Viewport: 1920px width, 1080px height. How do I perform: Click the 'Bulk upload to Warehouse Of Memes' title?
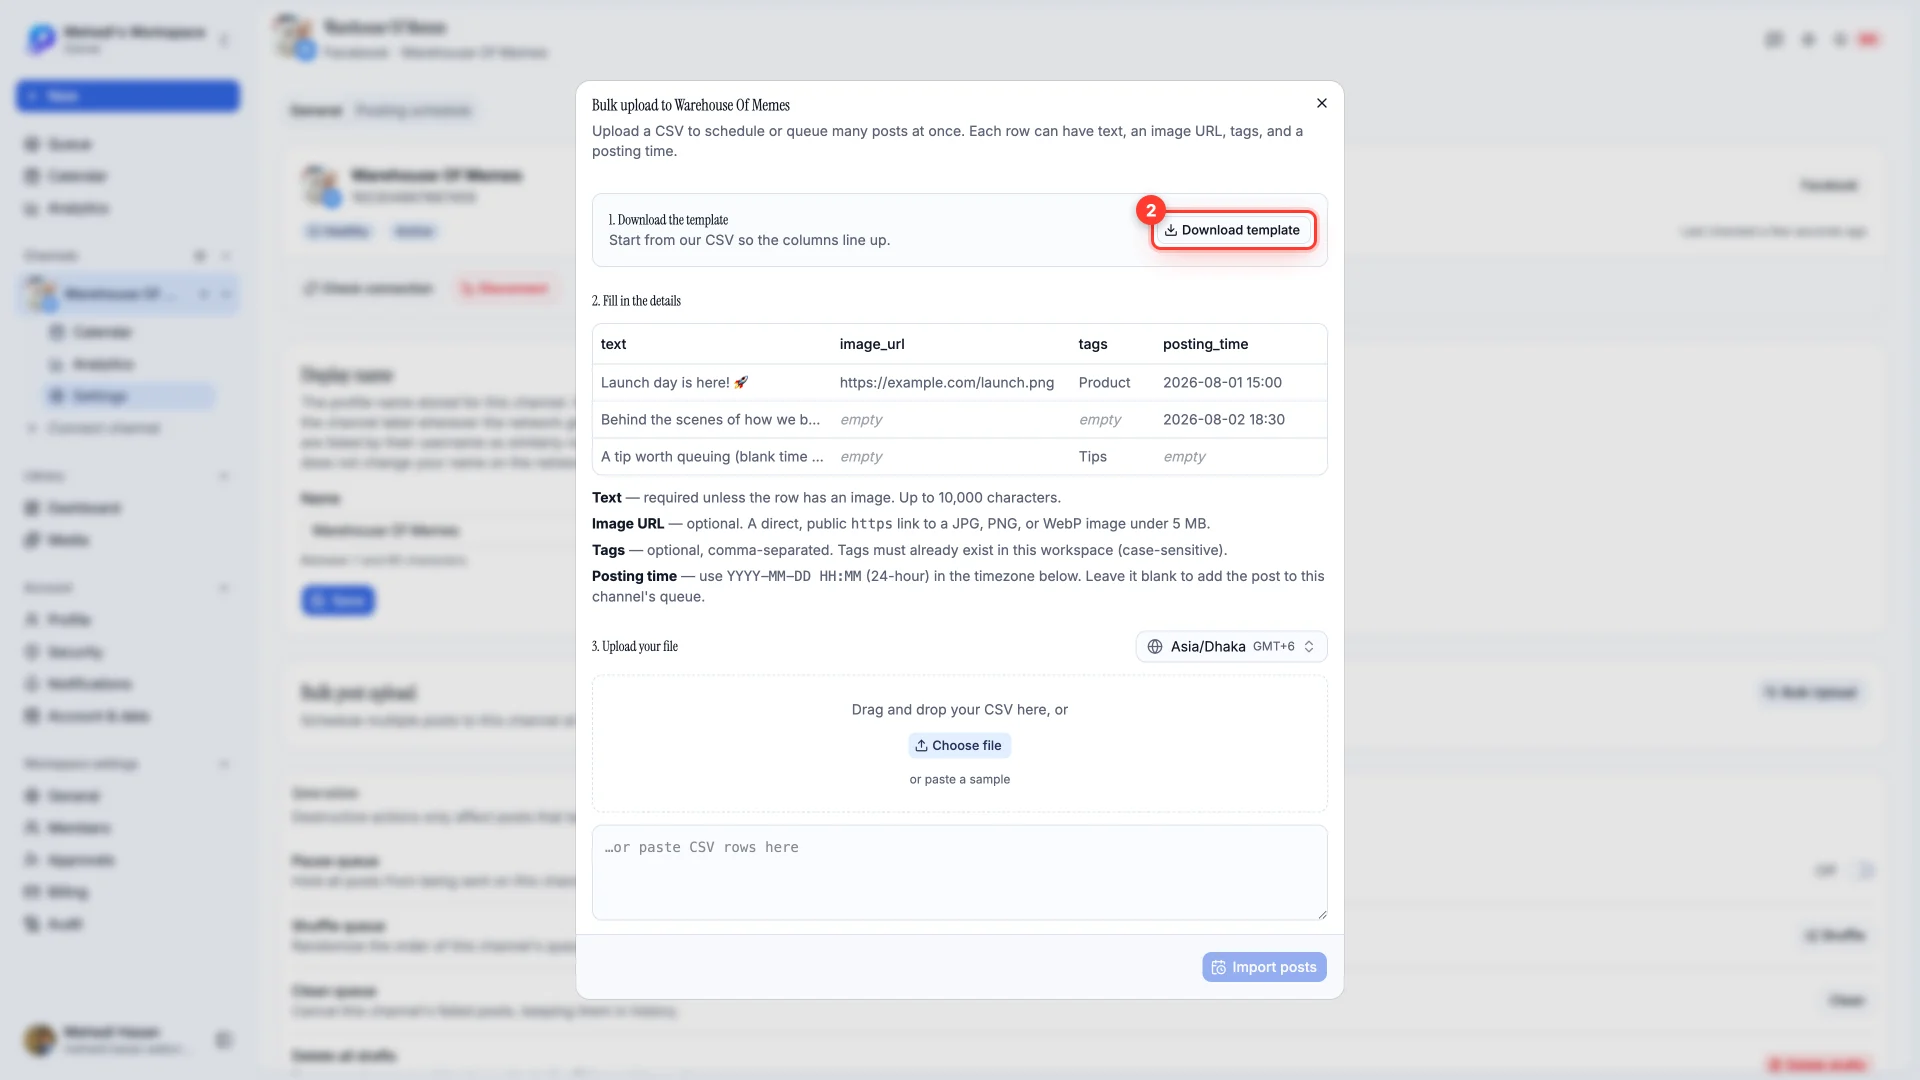690,105
